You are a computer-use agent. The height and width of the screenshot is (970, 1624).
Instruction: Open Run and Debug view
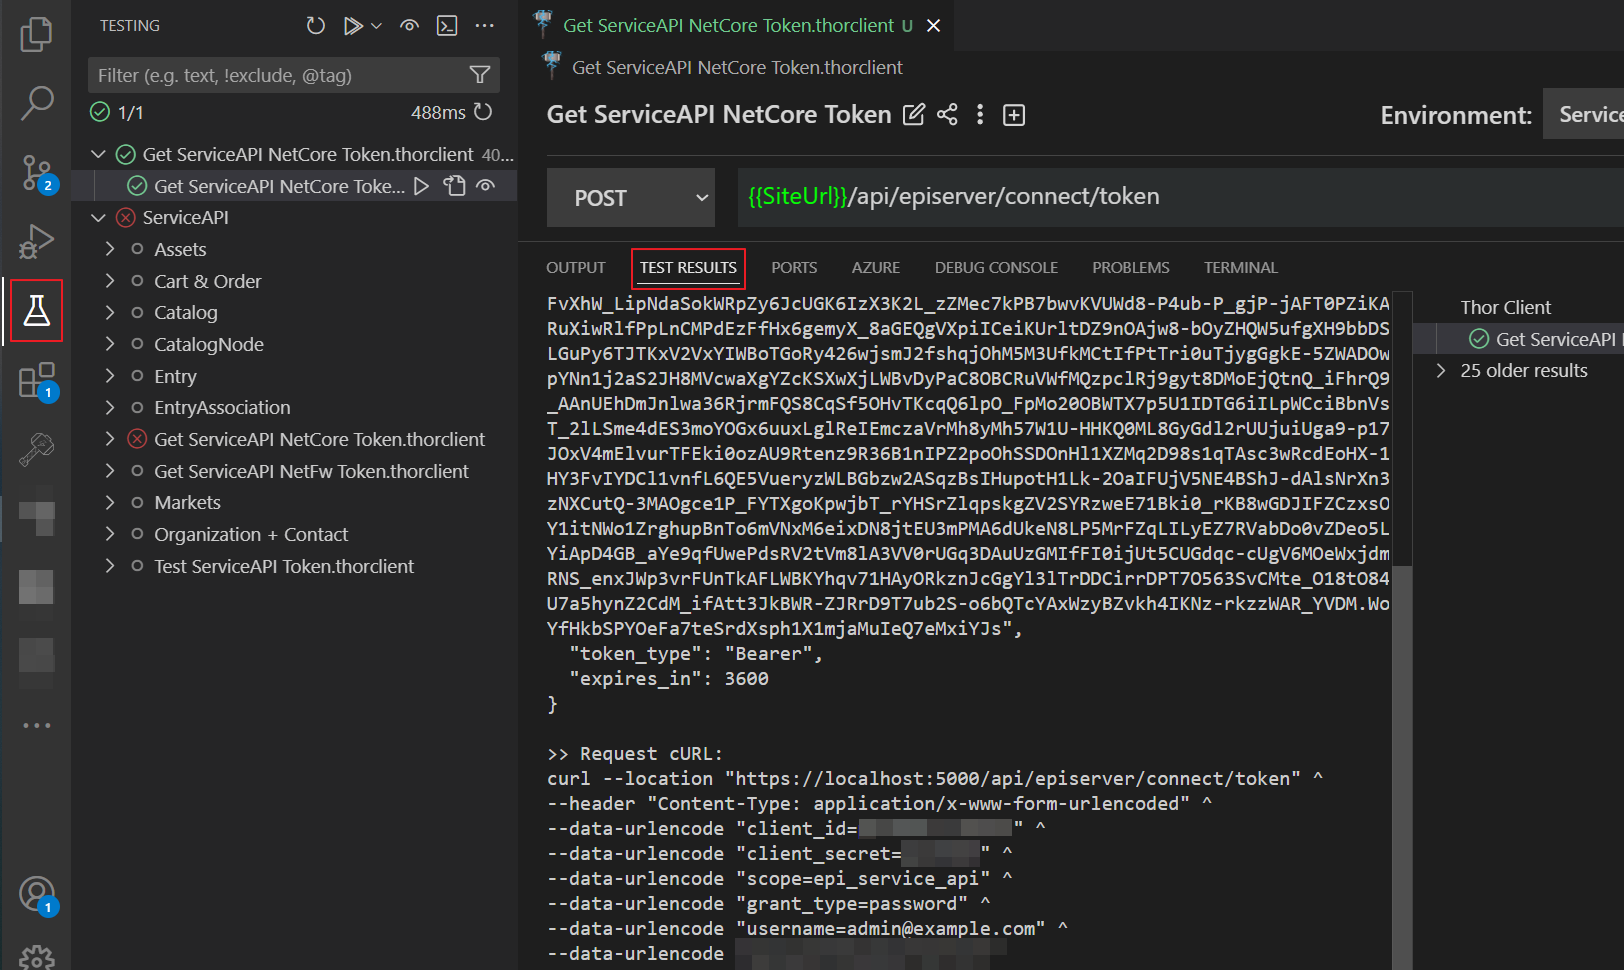pos(36,241)
